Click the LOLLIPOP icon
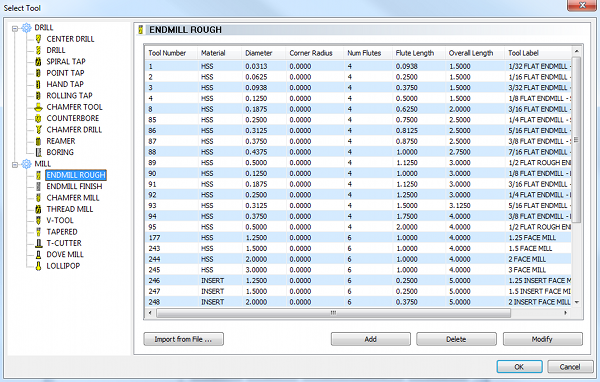600x382 pixels. 38,266
